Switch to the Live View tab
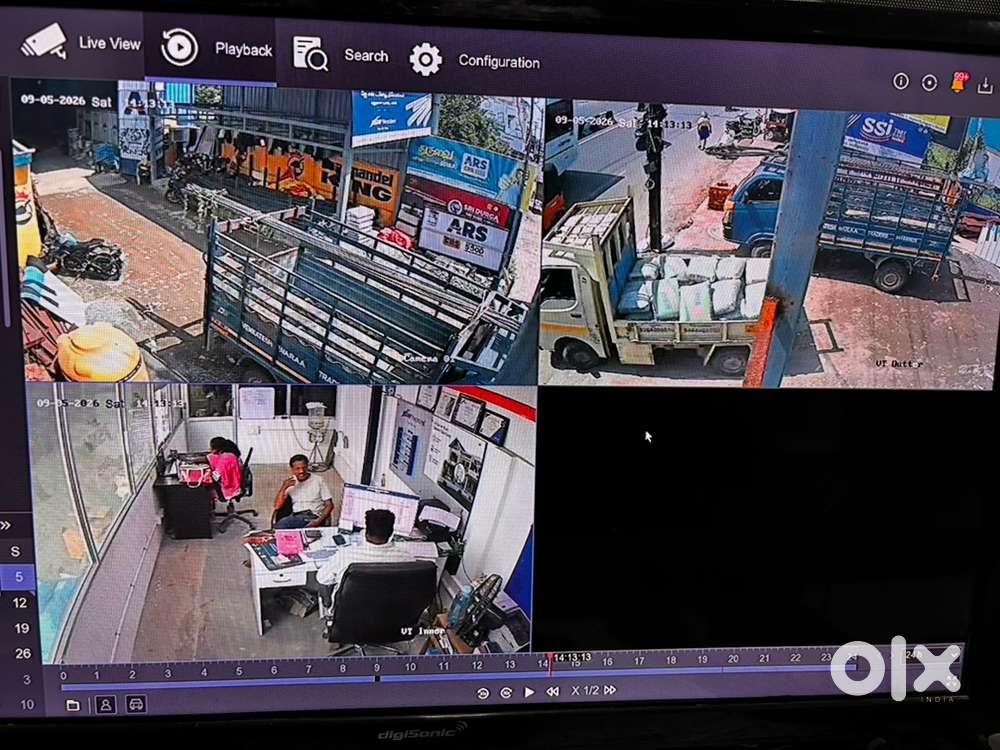 click(80, 43)
